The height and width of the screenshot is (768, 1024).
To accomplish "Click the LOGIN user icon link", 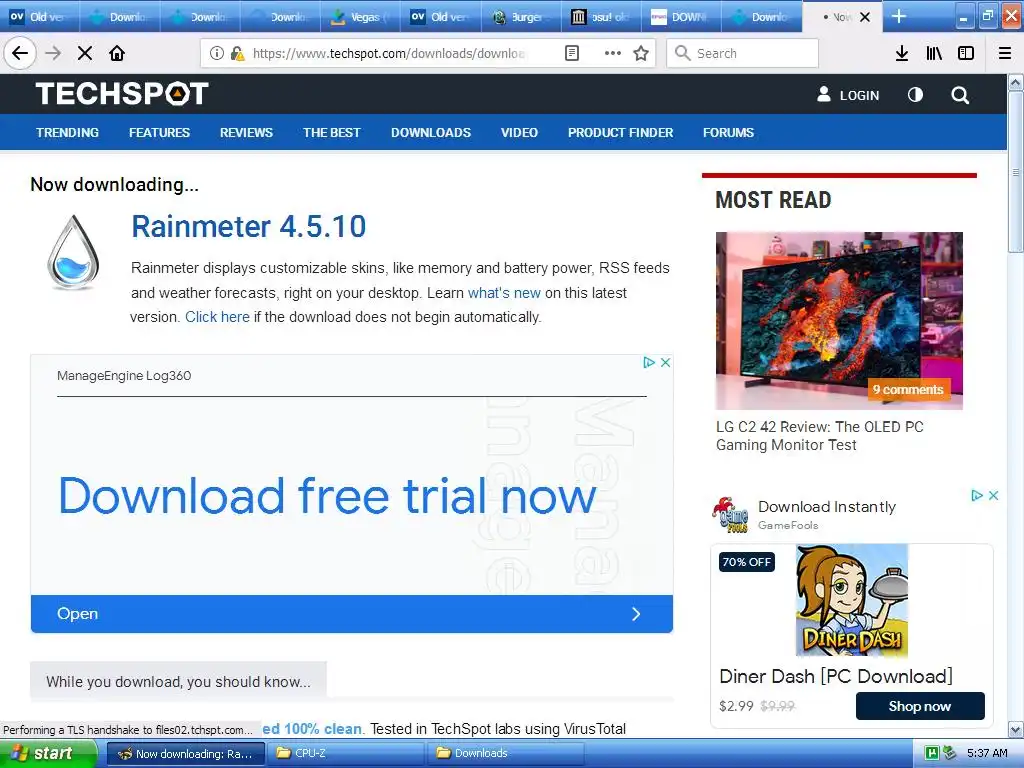I will [x=848, y=95].
